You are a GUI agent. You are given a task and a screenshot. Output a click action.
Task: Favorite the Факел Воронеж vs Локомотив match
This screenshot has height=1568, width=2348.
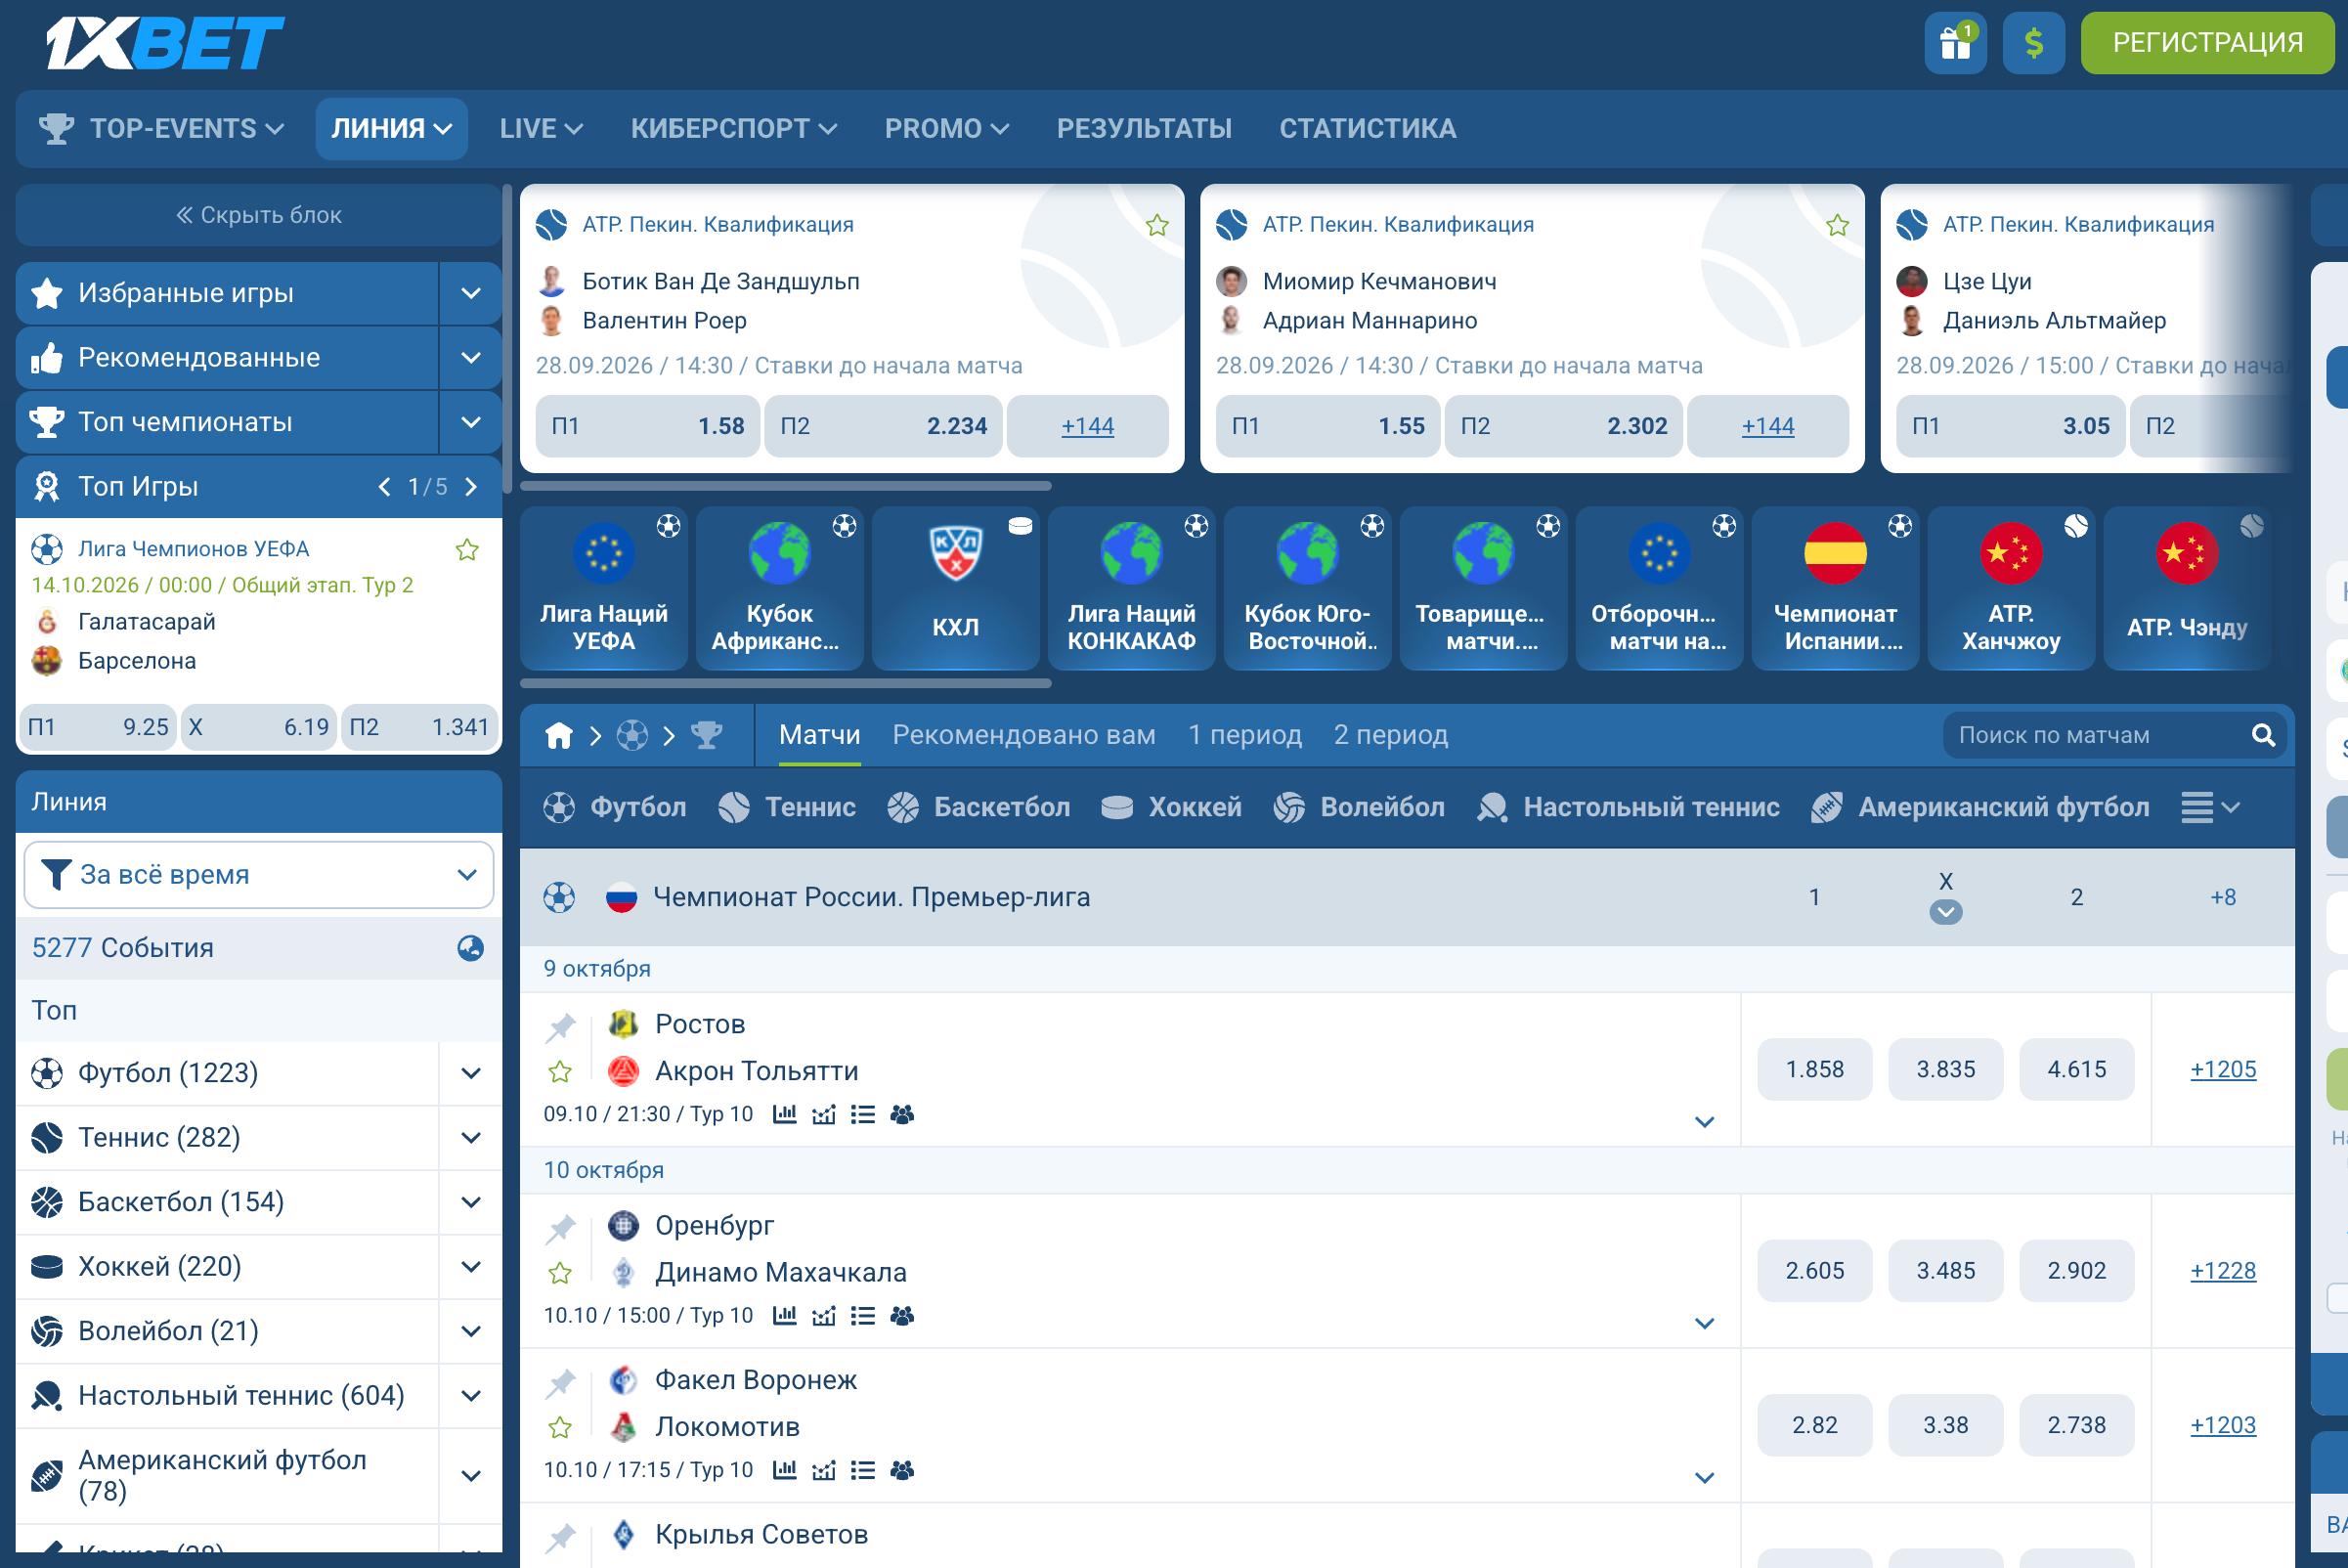(x=560, y=1427)
